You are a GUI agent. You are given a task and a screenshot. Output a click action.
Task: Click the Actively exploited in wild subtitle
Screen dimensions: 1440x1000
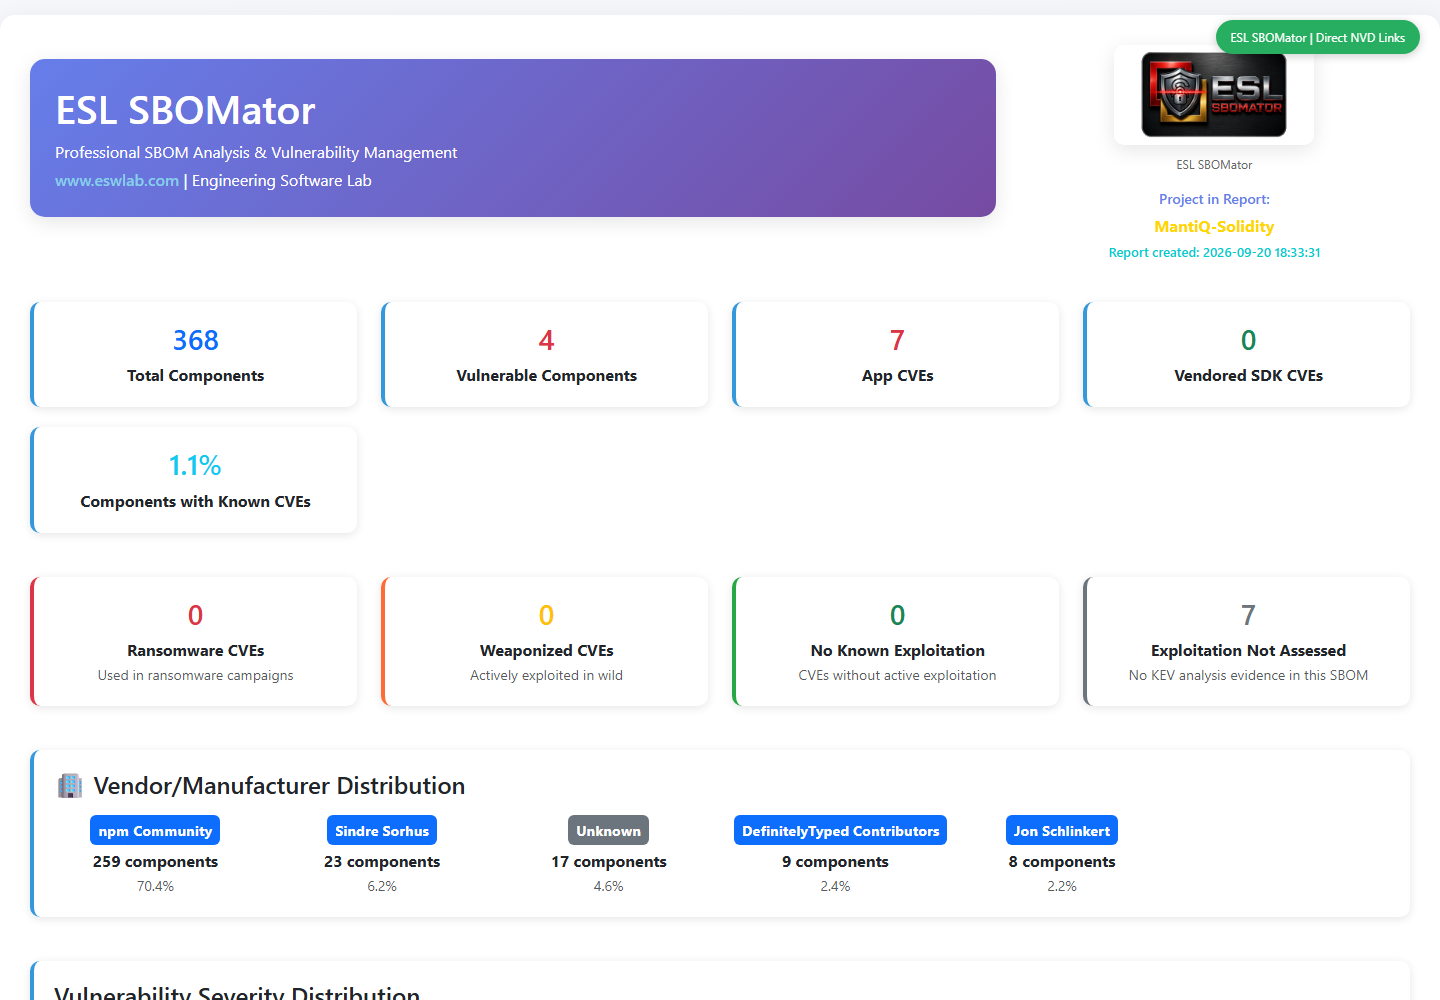pos(546,676)
